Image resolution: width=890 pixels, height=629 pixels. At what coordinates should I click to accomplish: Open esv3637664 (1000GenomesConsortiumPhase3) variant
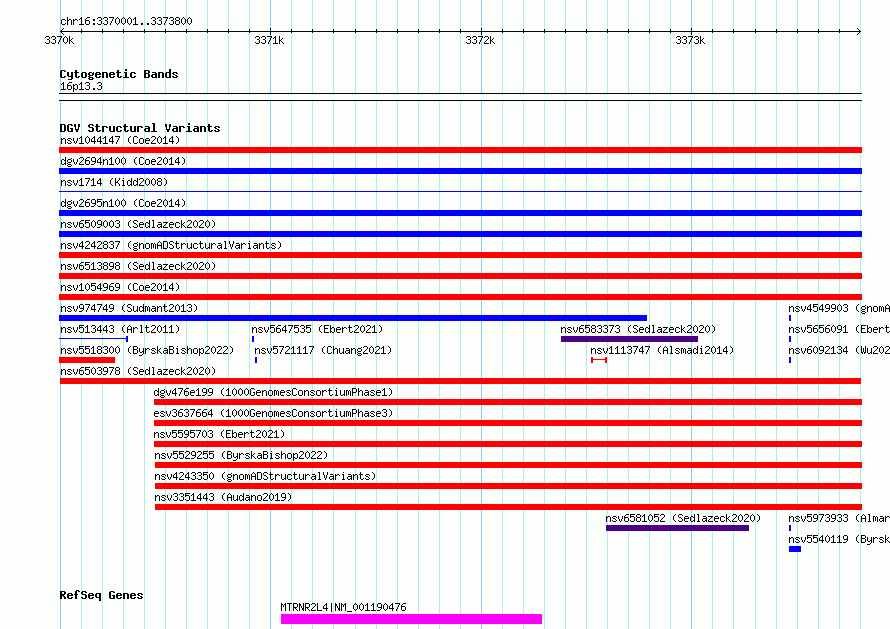coord(273,413)
